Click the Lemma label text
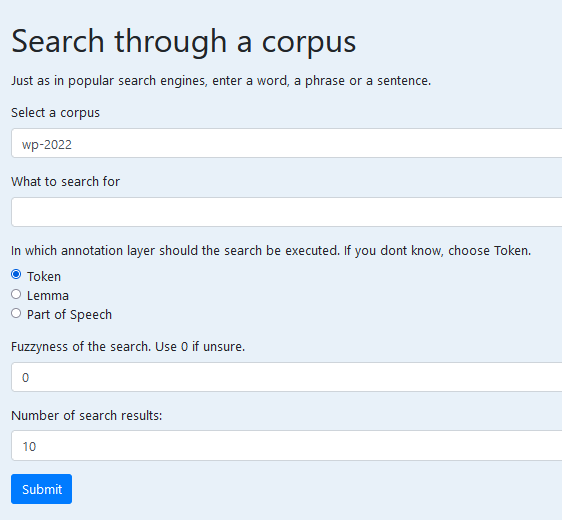This screenshot has width=562, height=520. coord(48,296)
